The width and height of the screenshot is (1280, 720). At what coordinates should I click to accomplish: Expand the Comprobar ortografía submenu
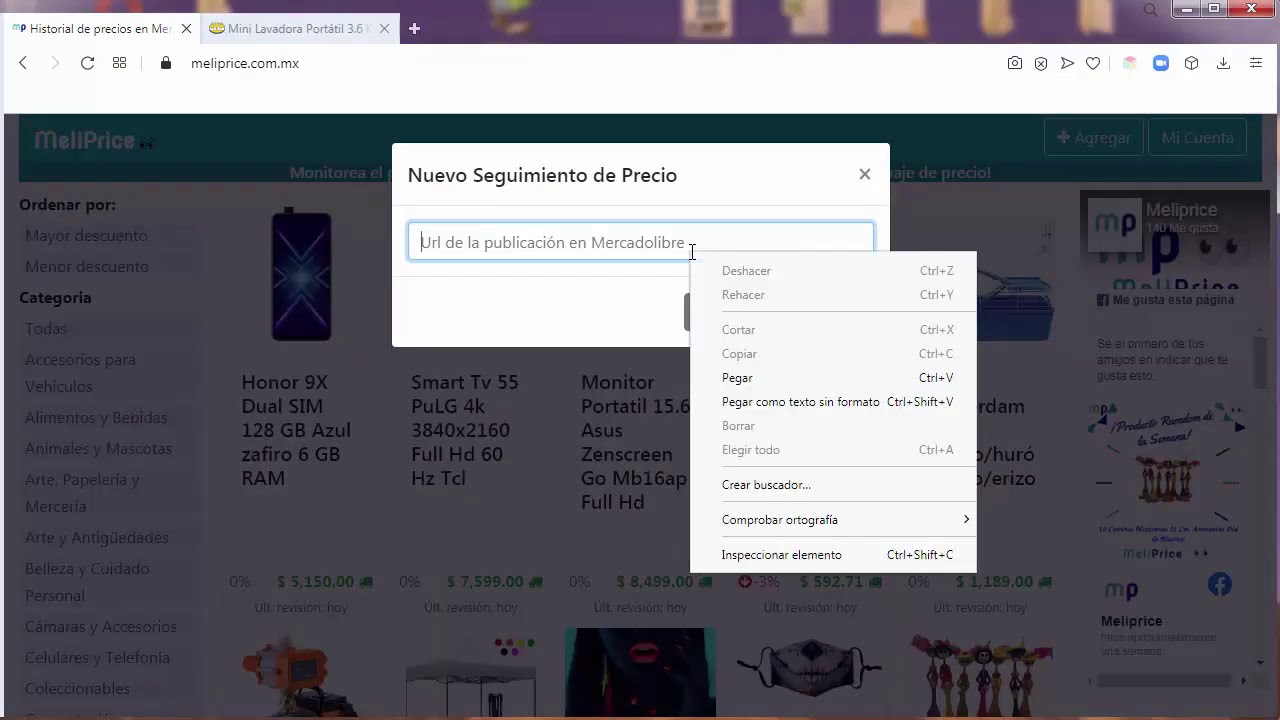(x=833, y=520)
